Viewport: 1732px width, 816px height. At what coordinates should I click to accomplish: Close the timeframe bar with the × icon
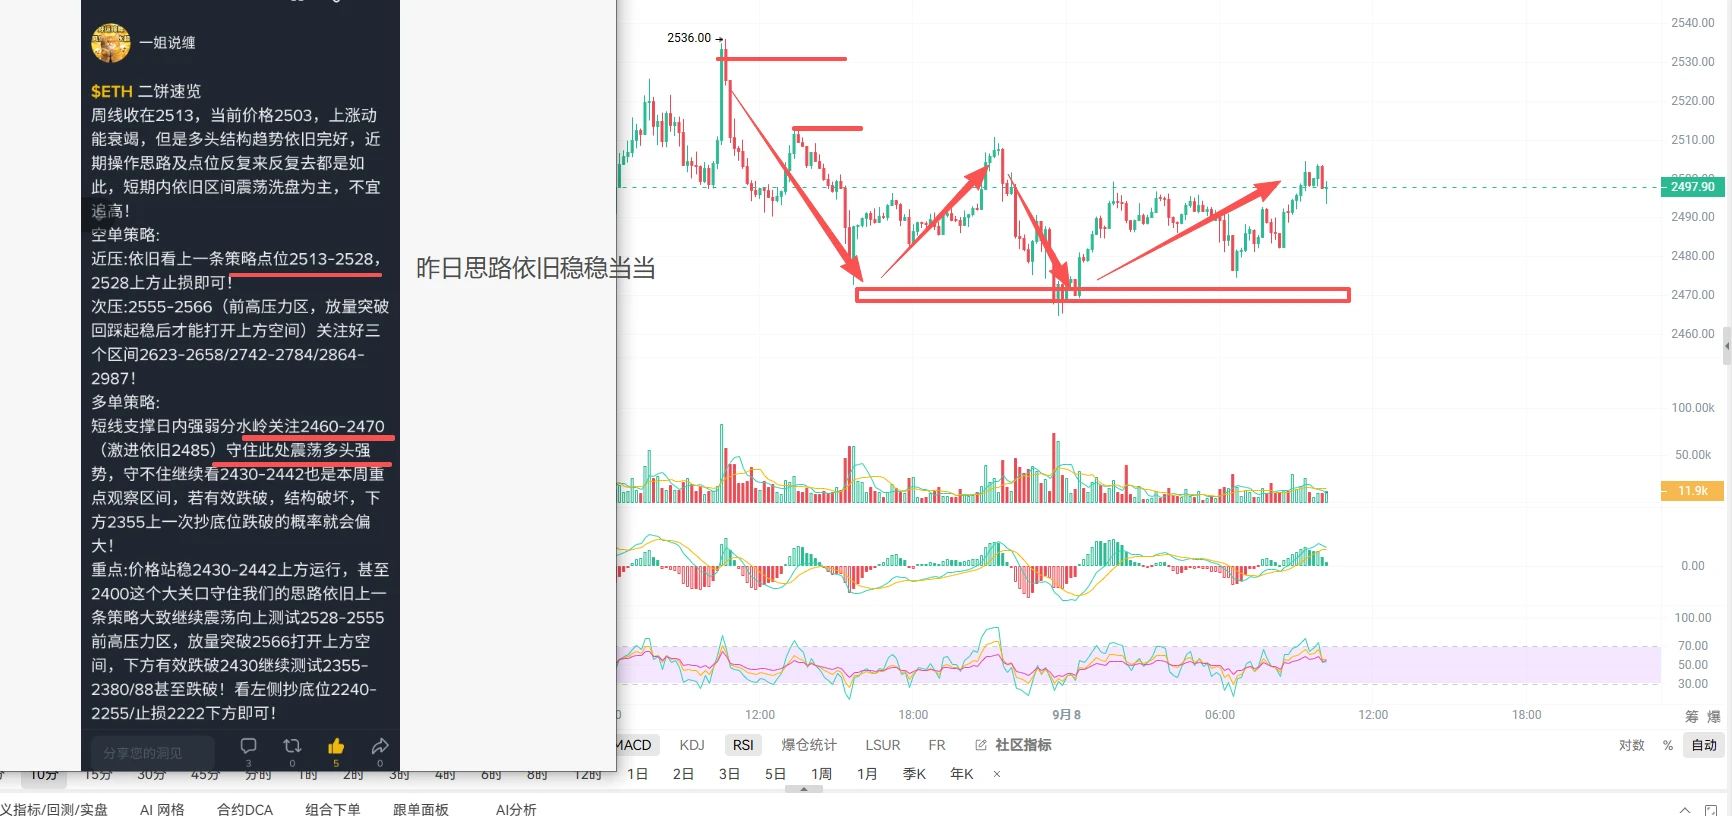pyautogui.click(x=997, y=774)
